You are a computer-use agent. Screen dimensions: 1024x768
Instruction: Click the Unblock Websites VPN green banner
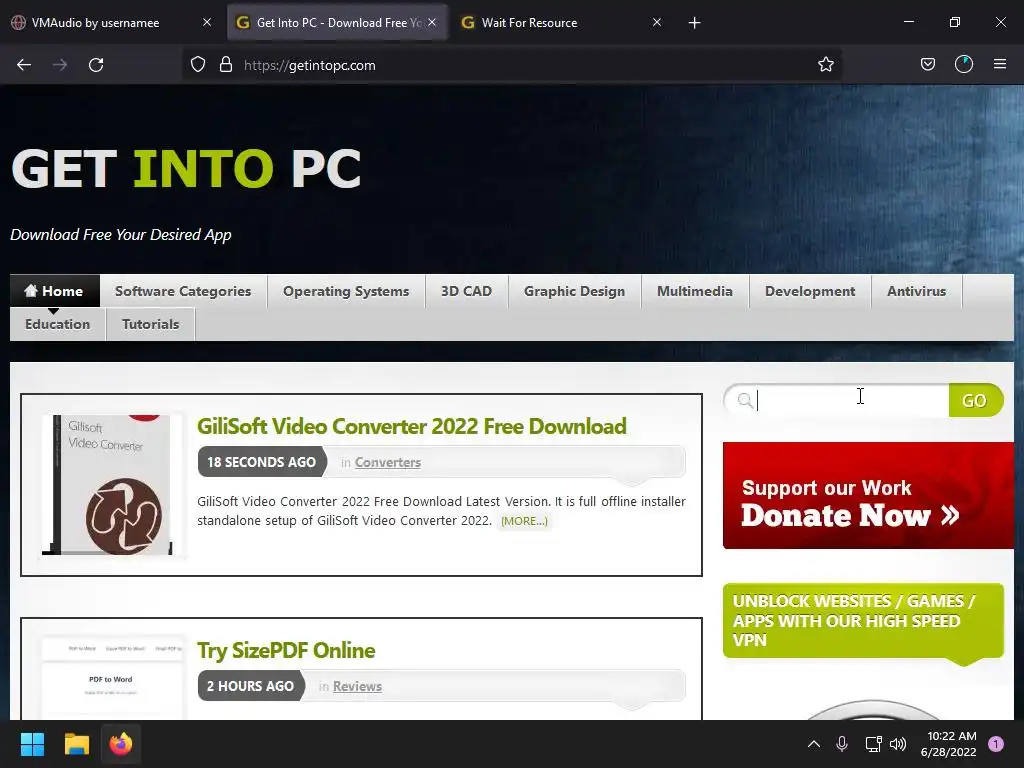coord(863,621)
